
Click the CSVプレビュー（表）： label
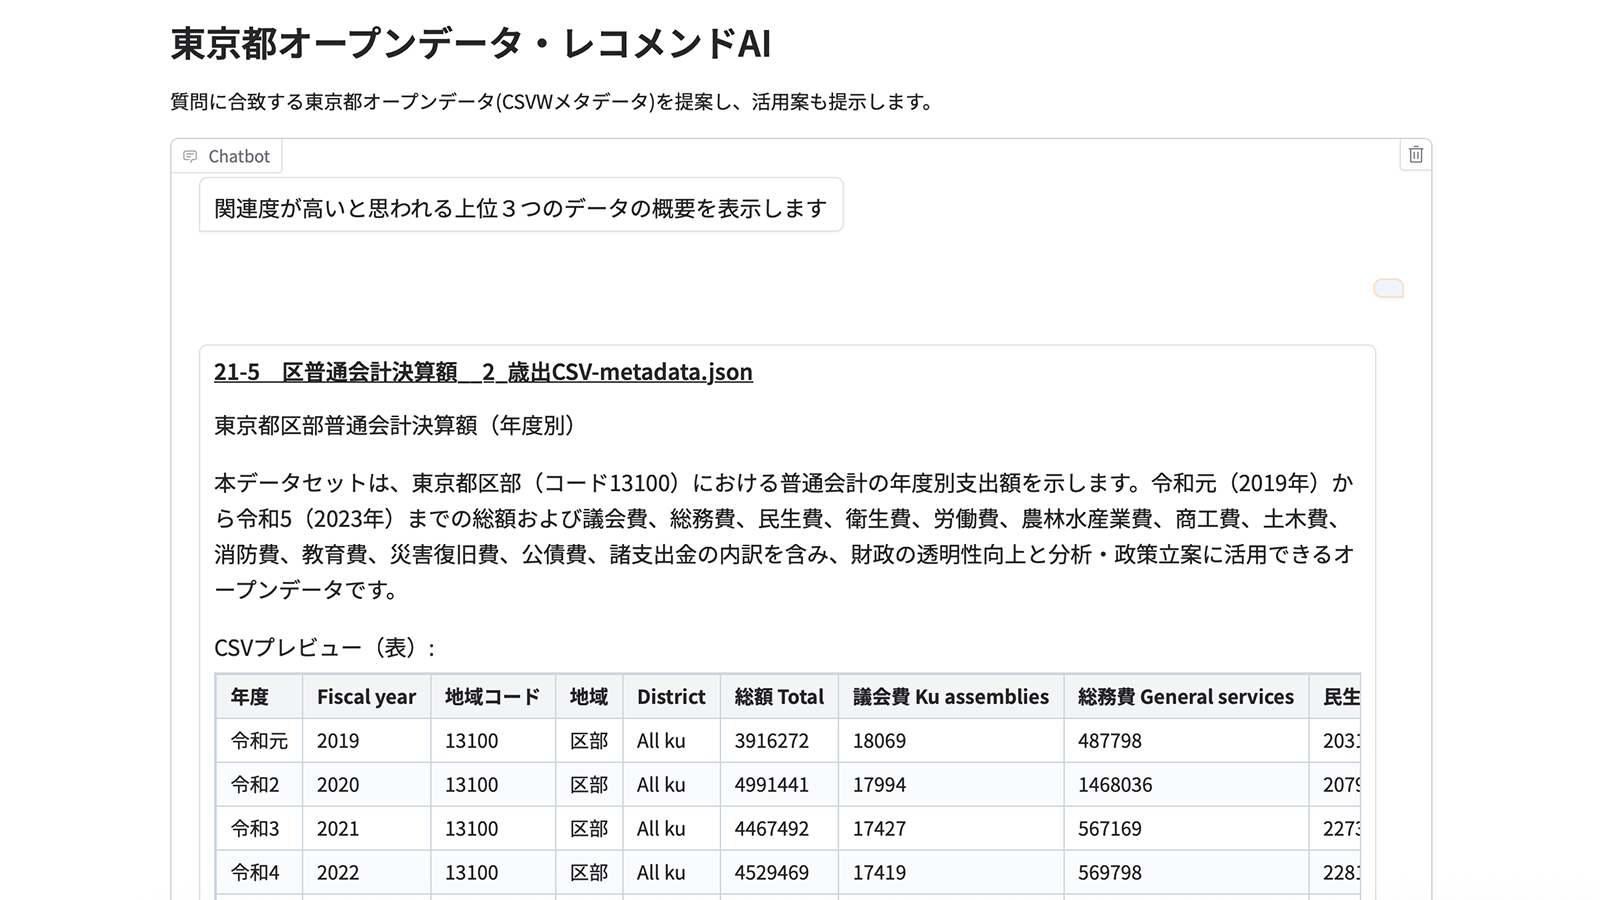tap(326, 648)
